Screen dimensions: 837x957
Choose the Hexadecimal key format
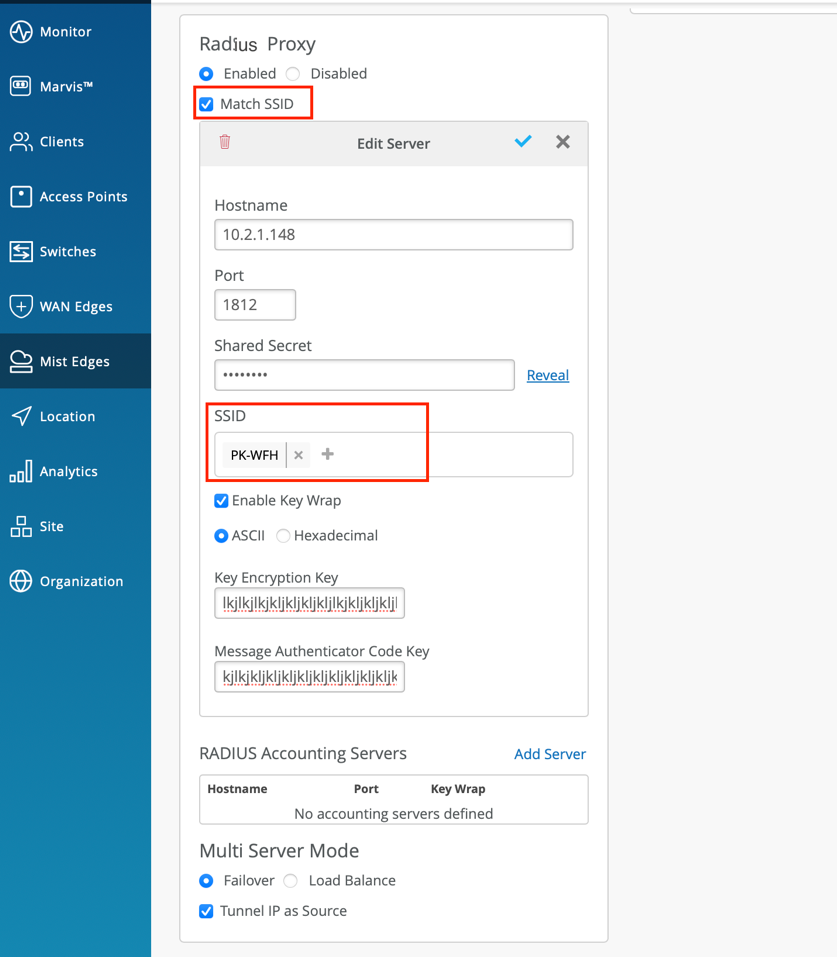click(284, 536)
